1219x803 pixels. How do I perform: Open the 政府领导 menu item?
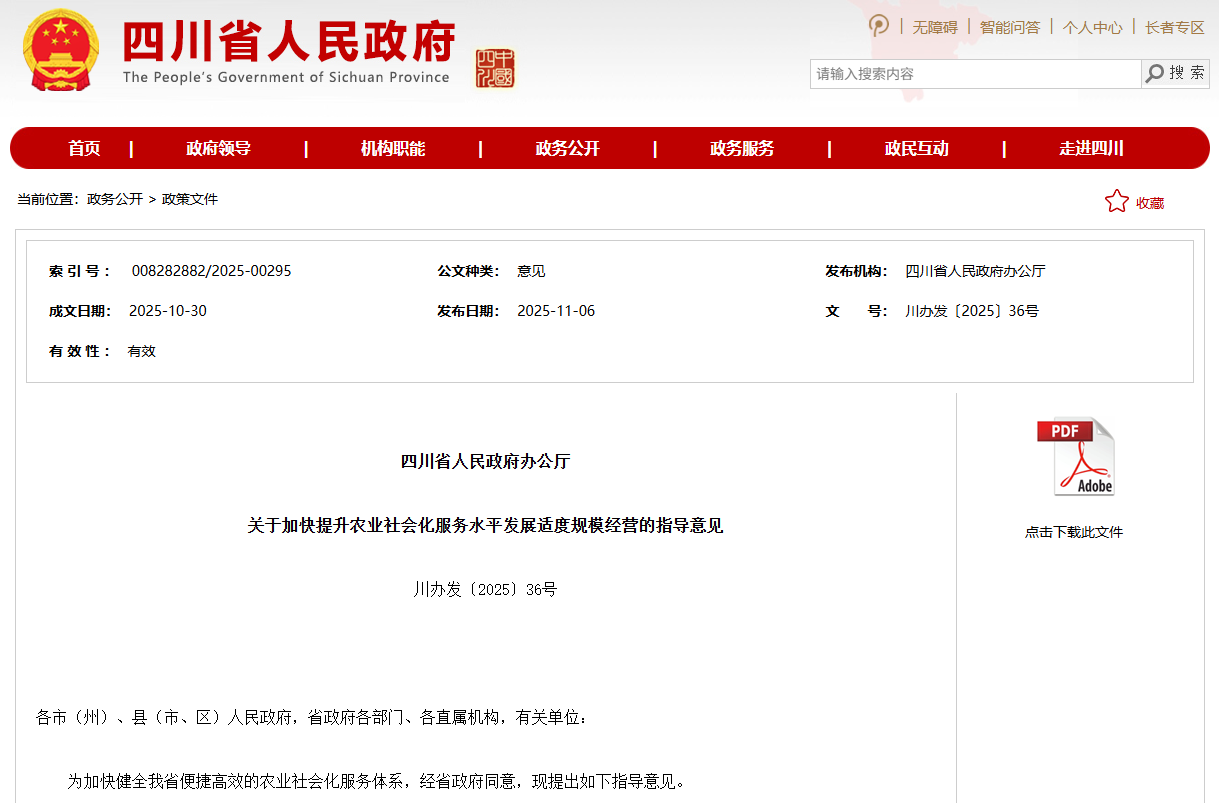click(x=218, y=148)
